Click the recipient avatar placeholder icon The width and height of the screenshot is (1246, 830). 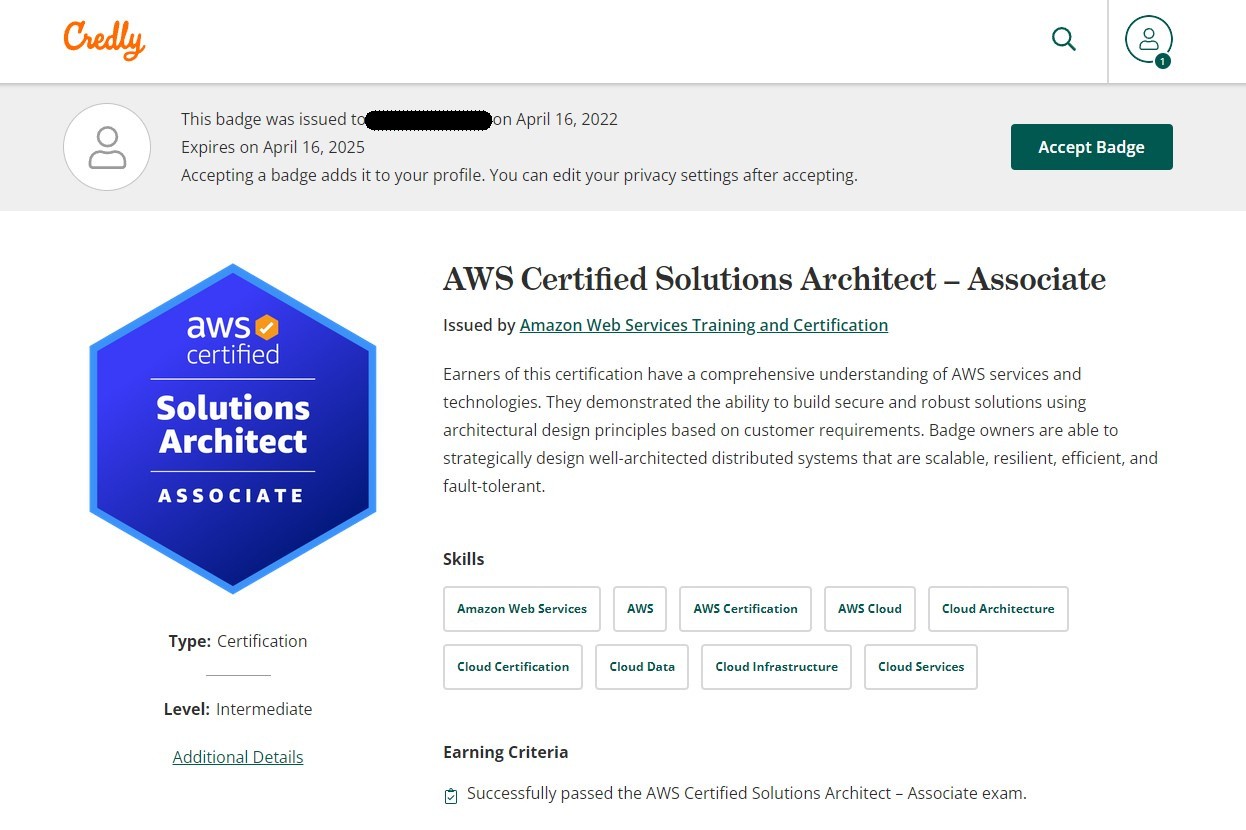(x=107, y=147)
